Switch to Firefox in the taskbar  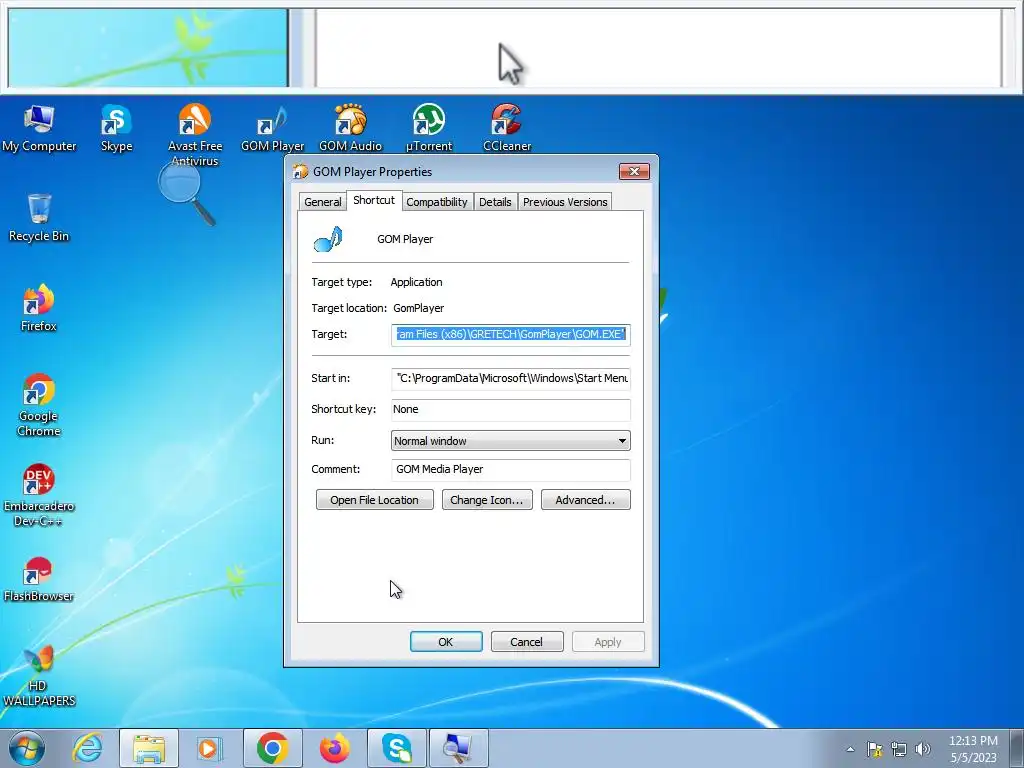coord(334,748)
